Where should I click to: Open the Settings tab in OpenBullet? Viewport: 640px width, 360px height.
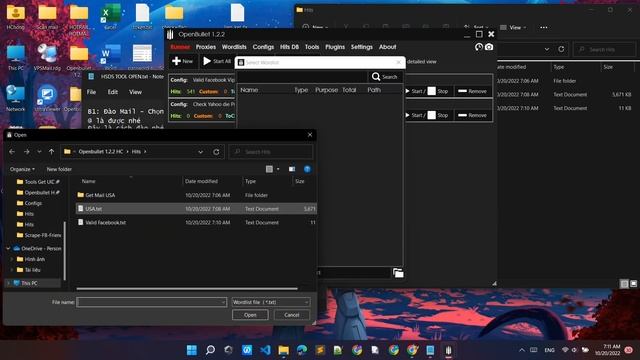point(362,47)
